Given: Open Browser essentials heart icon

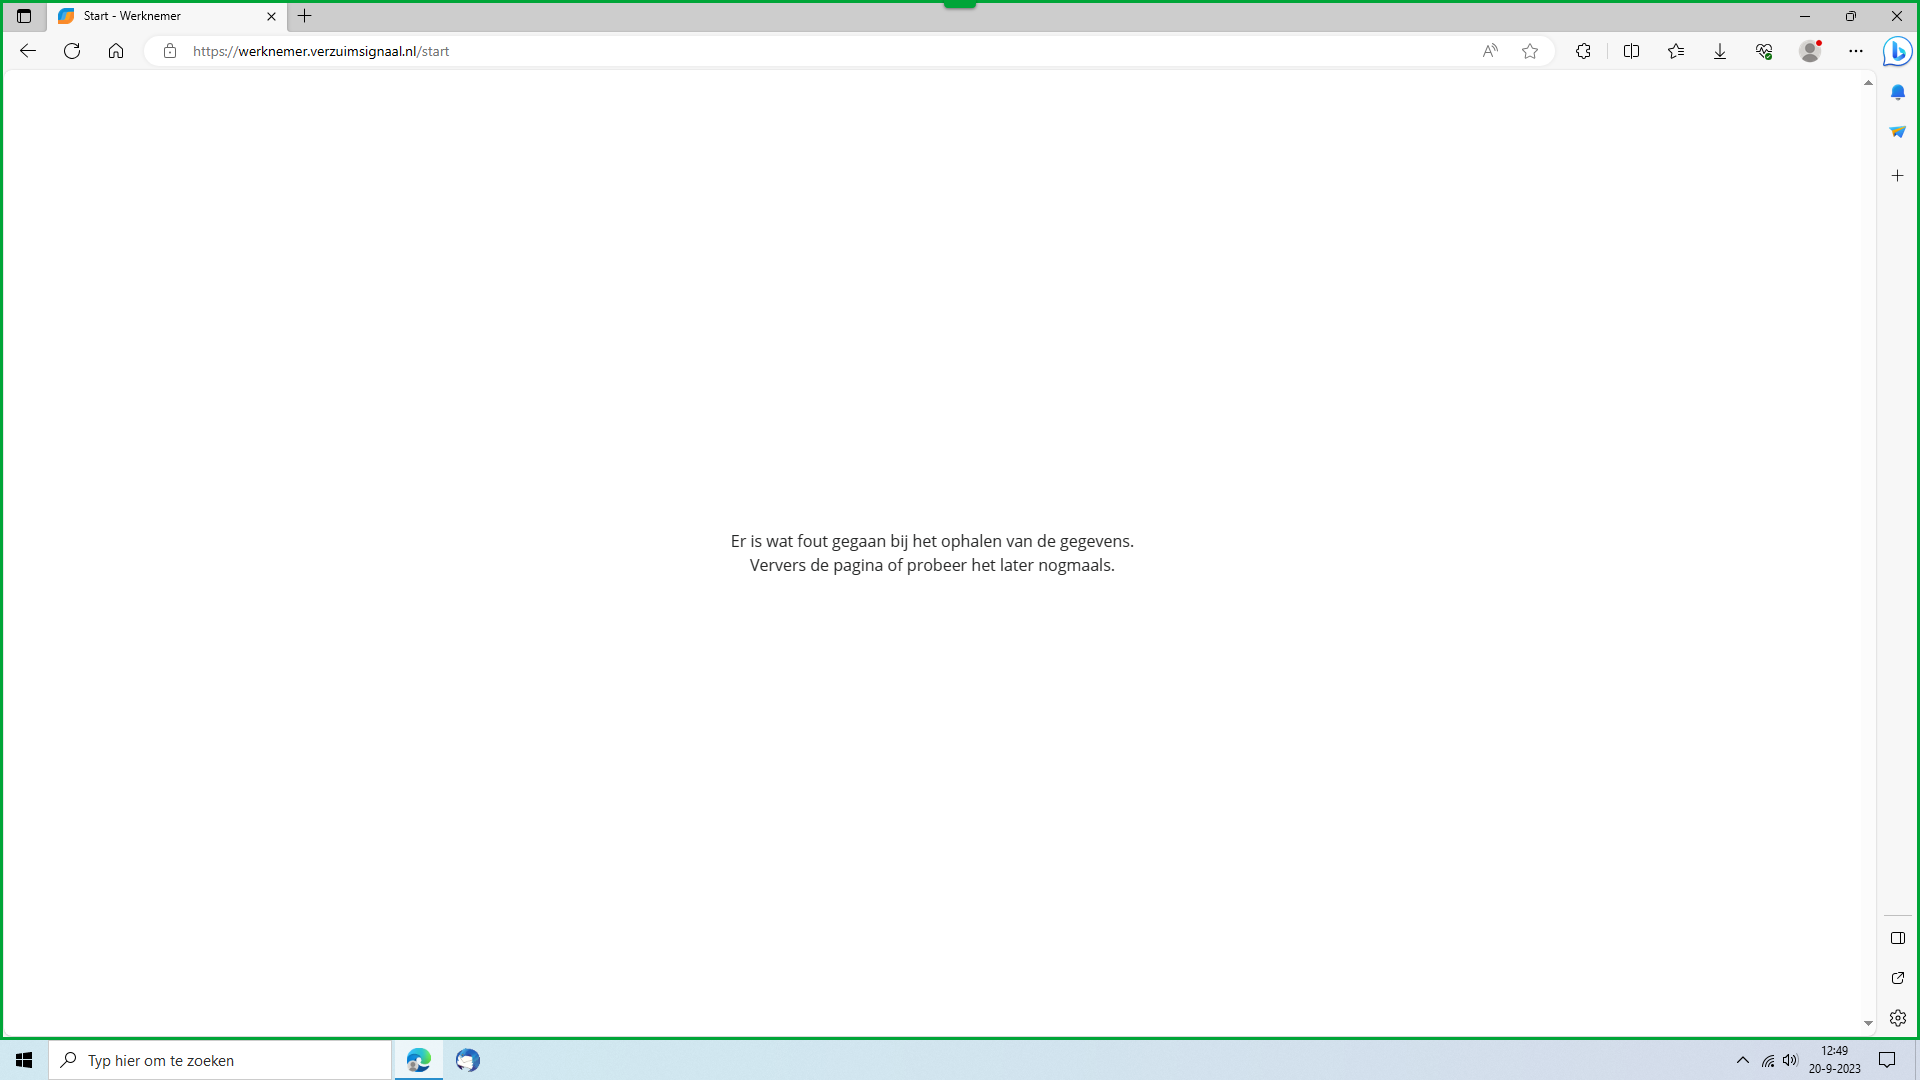Looking at the screenshot, I should point(1764,51).
